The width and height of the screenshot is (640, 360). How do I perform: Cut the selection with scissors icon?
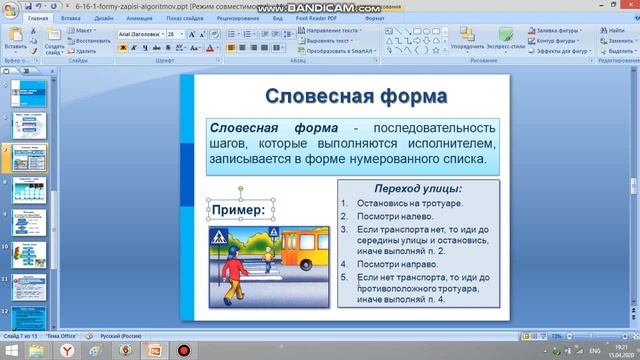click(x=33, y=31)
